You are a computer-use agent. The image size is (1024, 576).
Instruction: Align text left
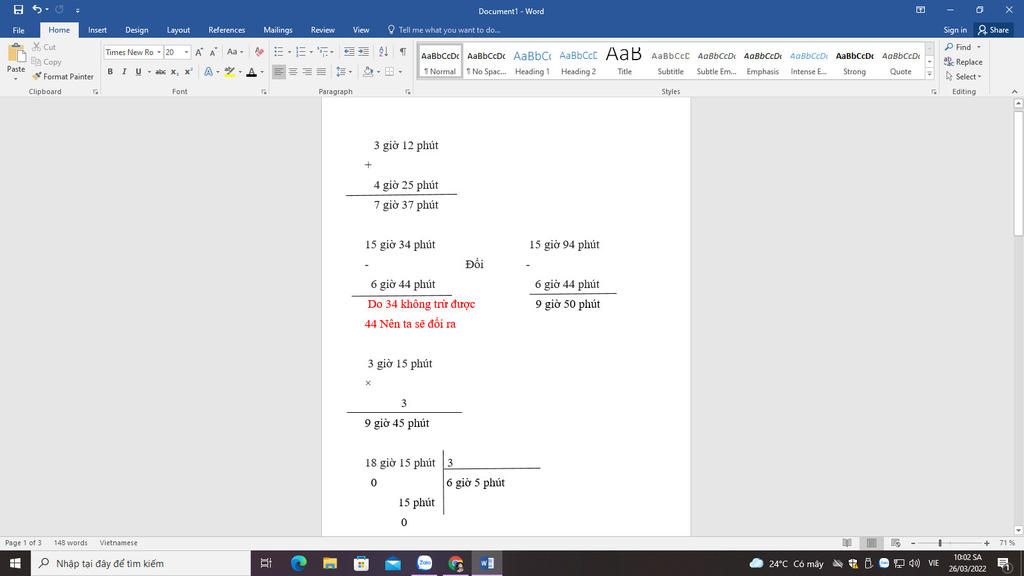pos(279,72)
